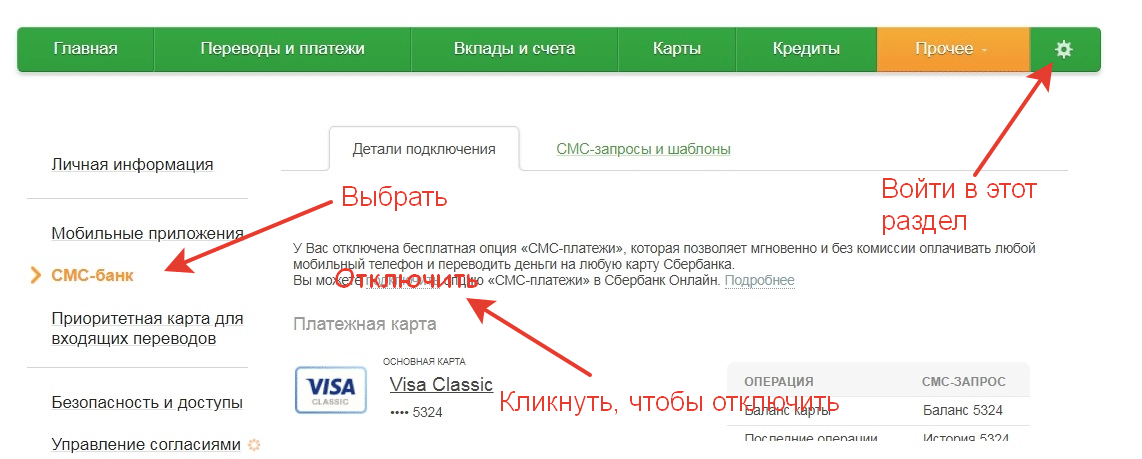Open Управление согласиями in sidebar
The height and width of the screenshot is (459, 1142).
click(146, 444)
